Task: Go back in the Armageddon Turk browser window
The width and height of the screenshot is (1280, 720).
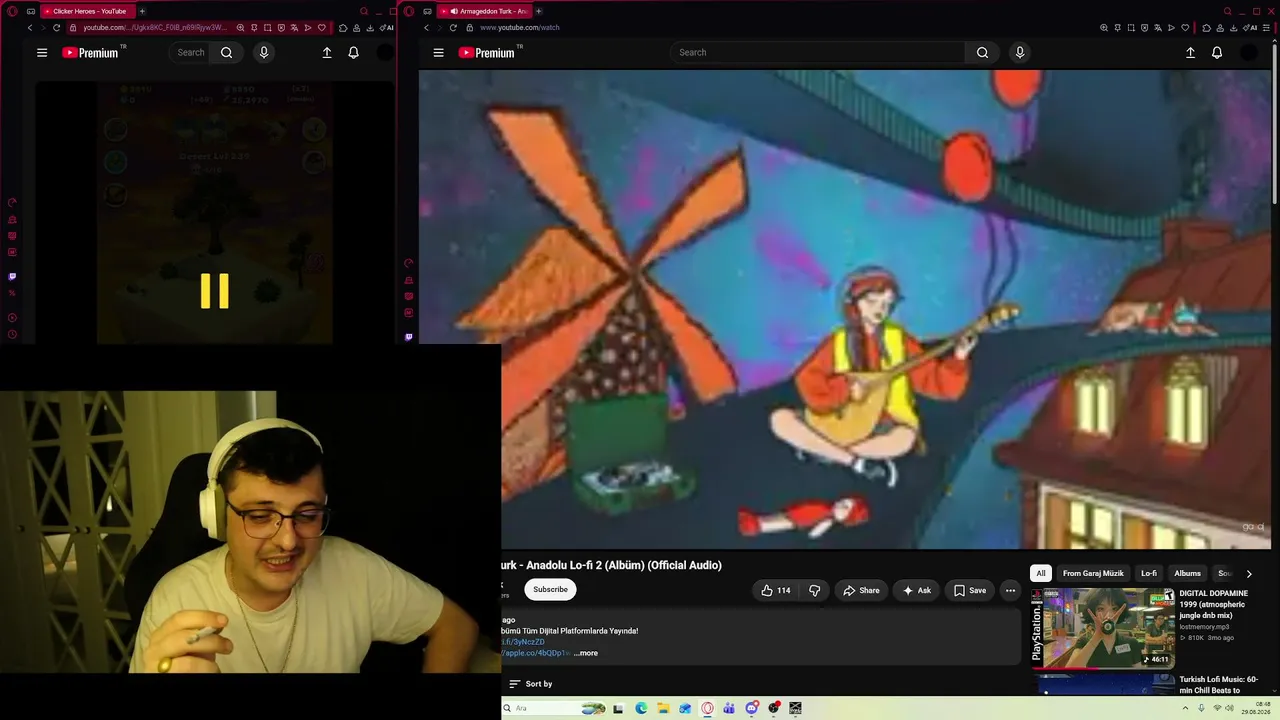Action: (426, 28)
